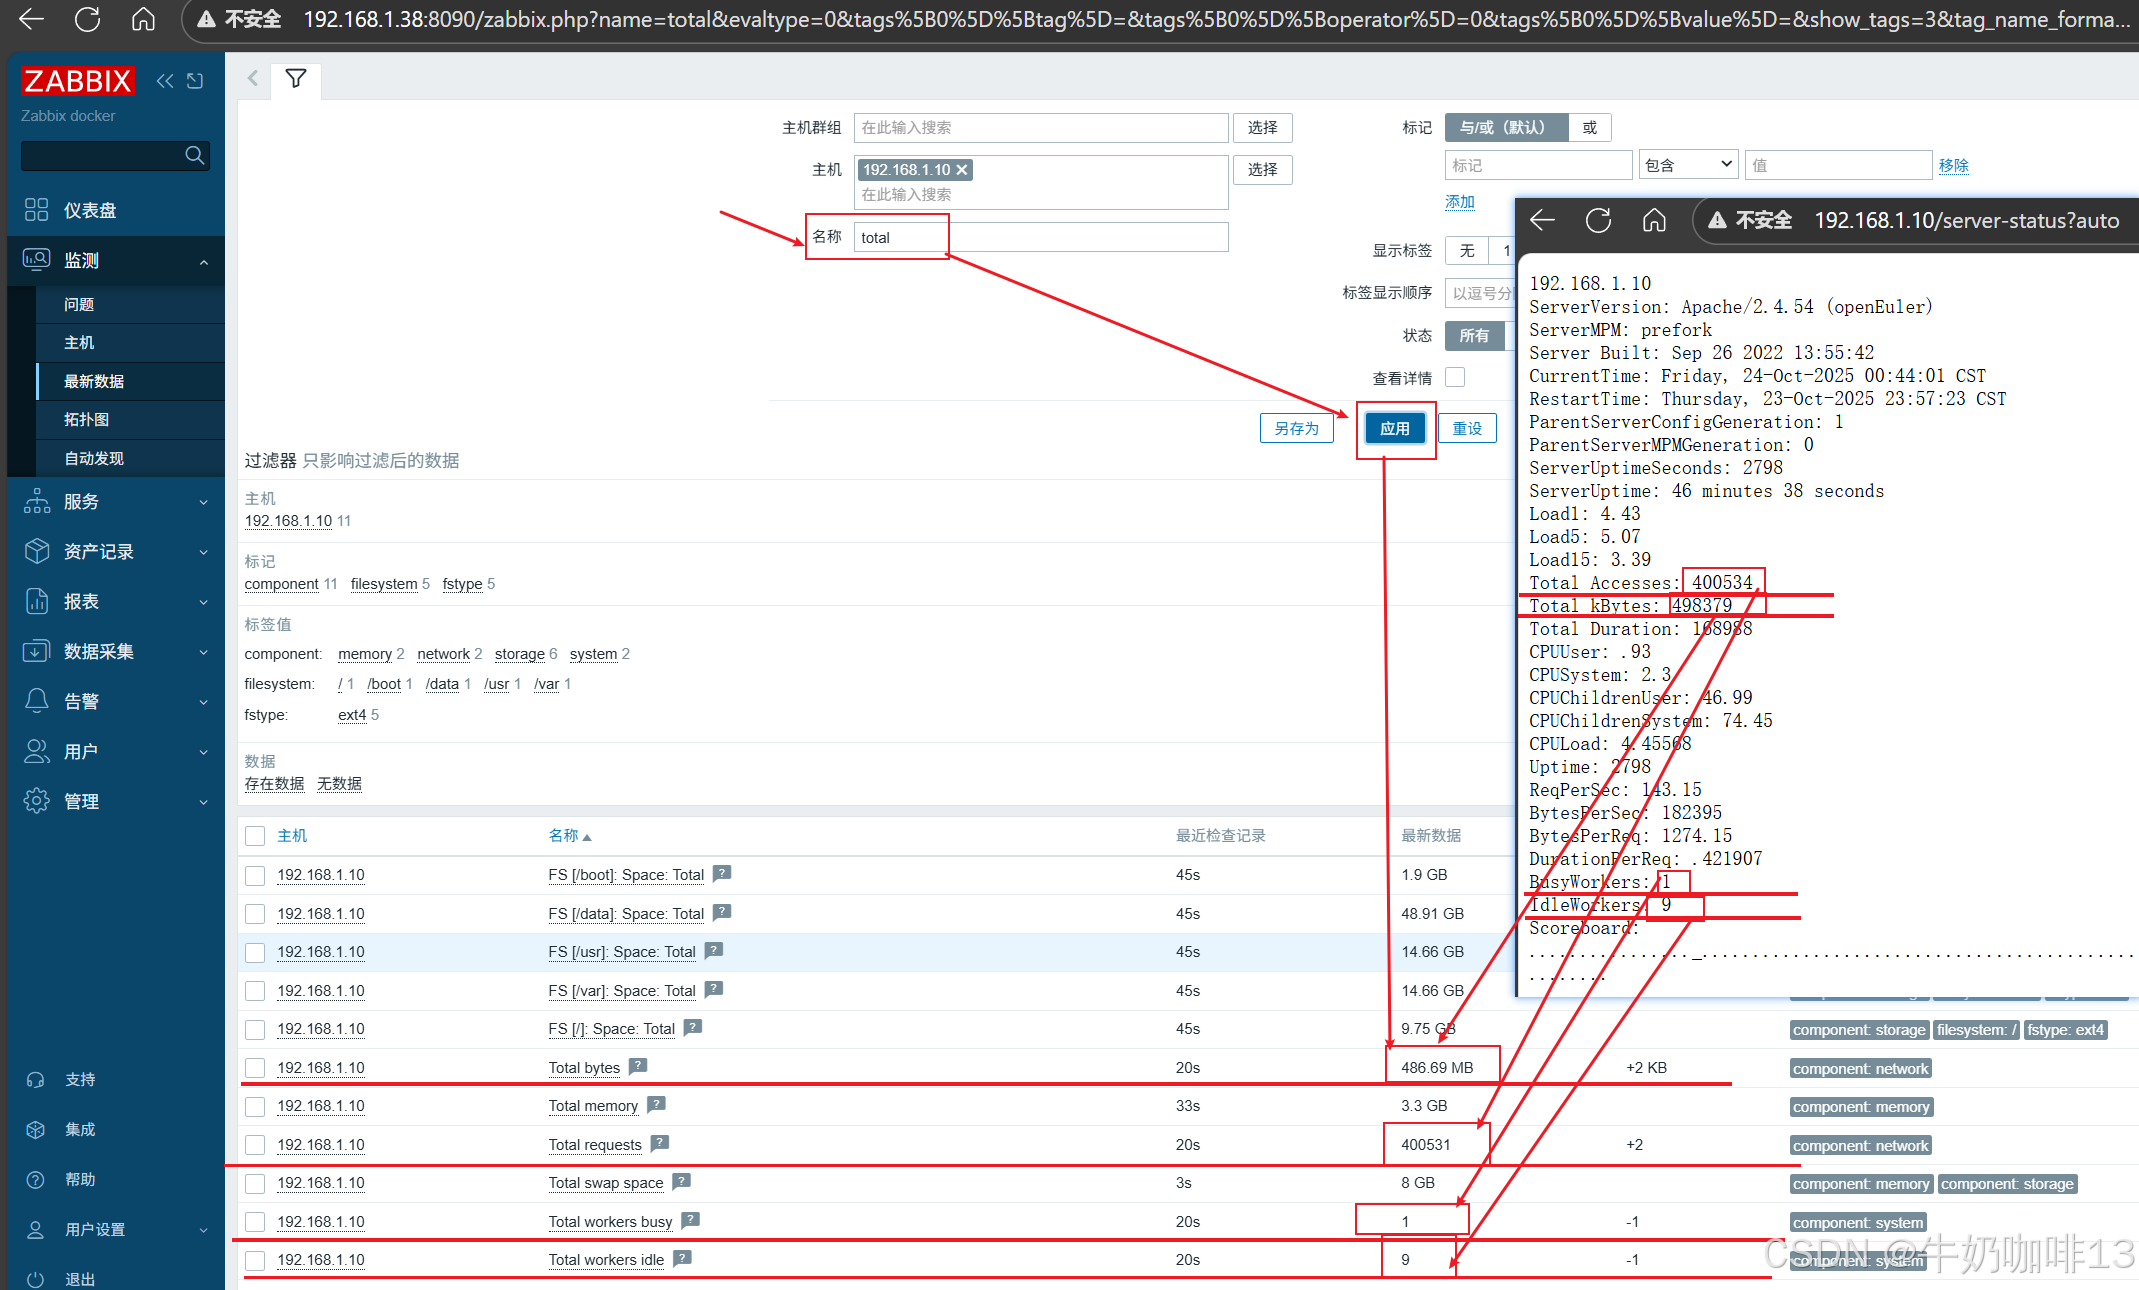Click help icon next to Total bytes

(638, 1066)
